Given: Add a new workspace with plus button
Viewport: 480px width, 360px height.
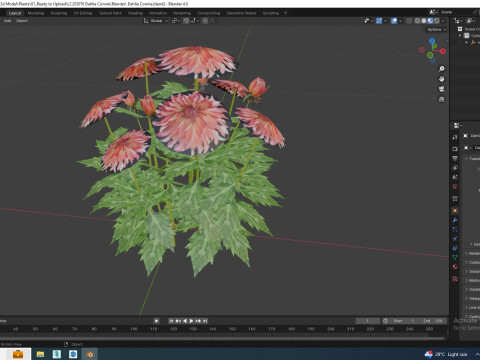Looking at the screenshot, I should 285,13.
